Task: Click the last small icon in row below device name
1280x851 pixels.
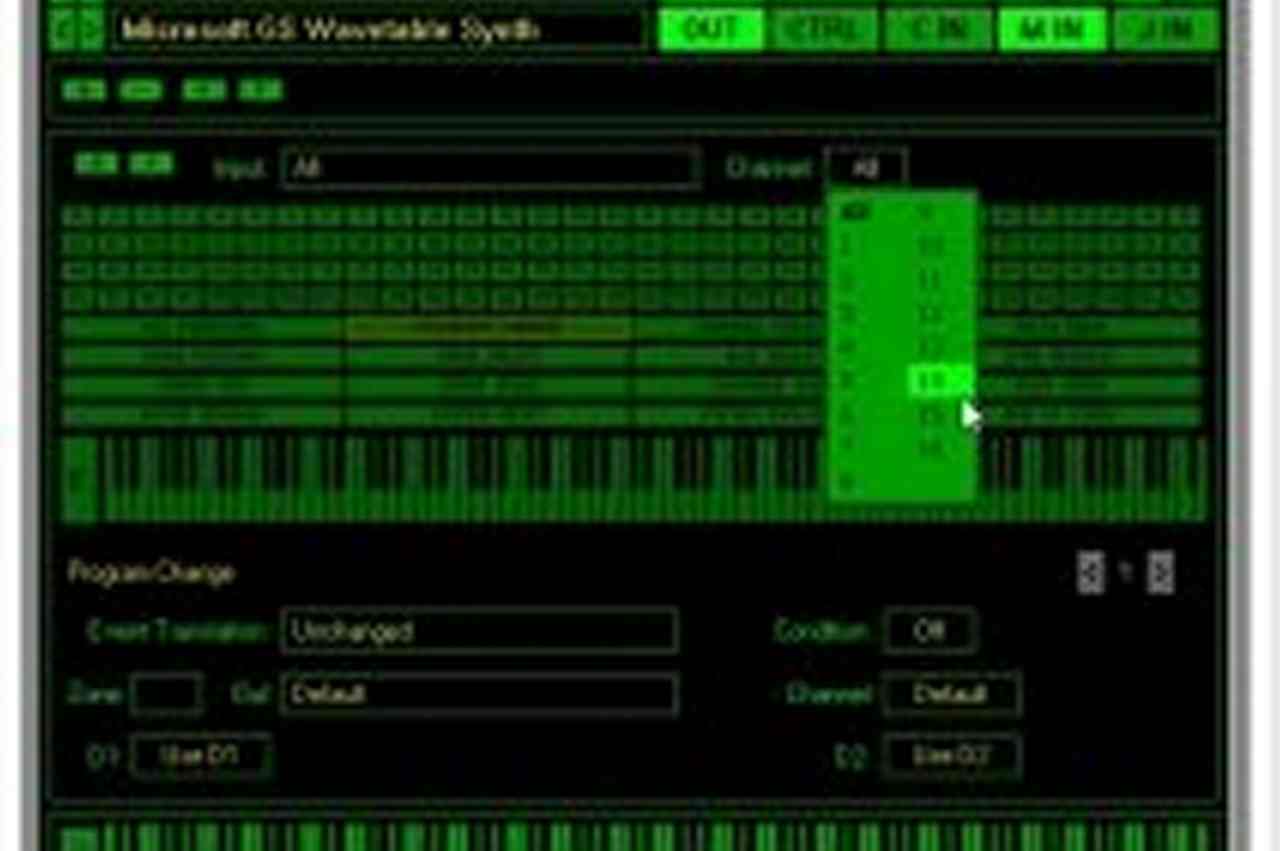Action: point(261,90)
